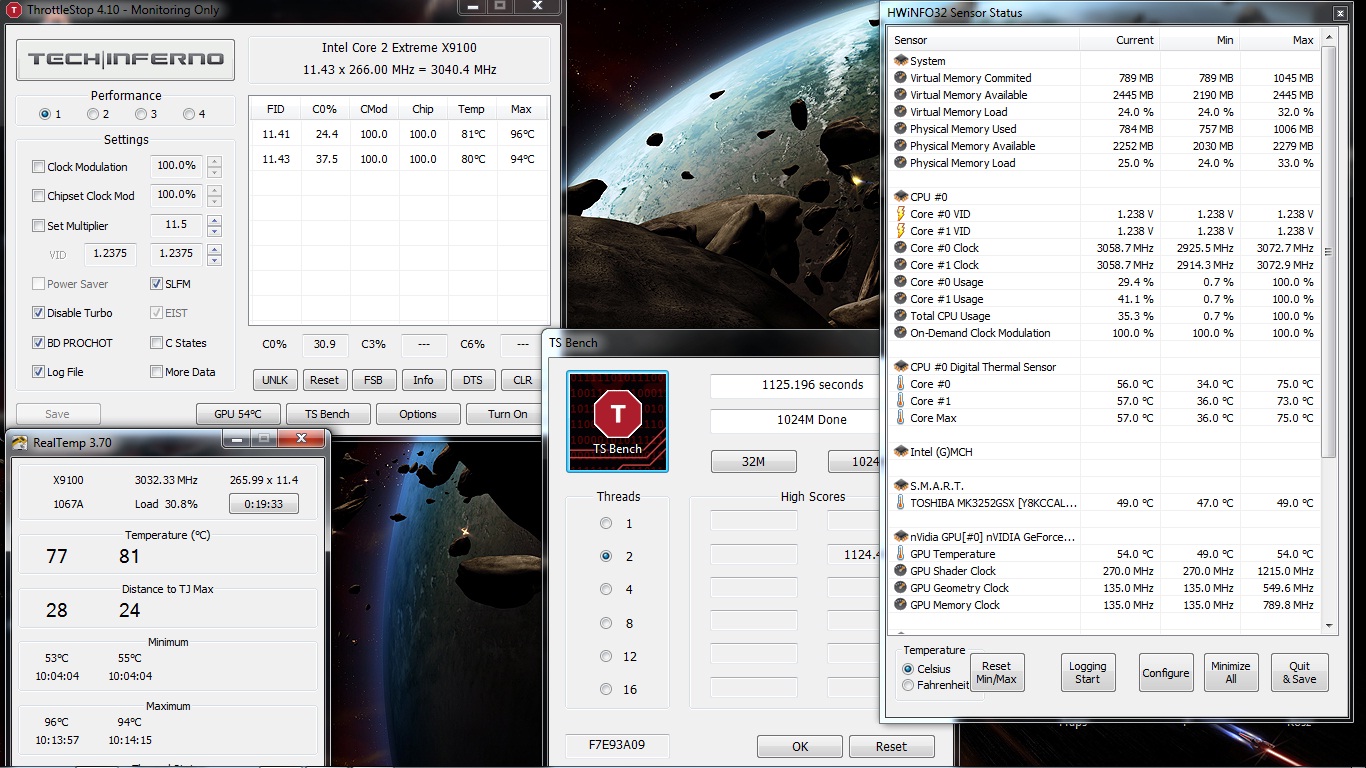
Task: Click the Core #0 Clock sensor icon
Action: tap(901, 248)
